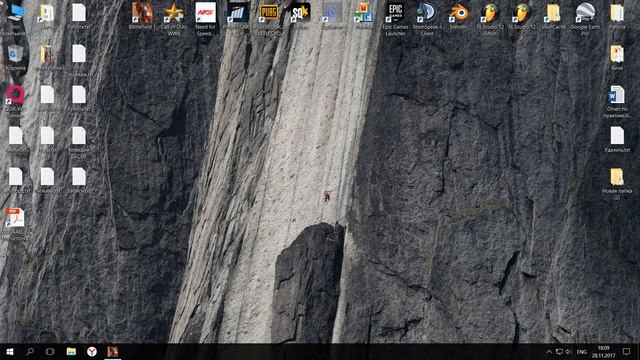640x360 pixels.
Task: Click the PUBG game shortcut
Action: (269, 13)
